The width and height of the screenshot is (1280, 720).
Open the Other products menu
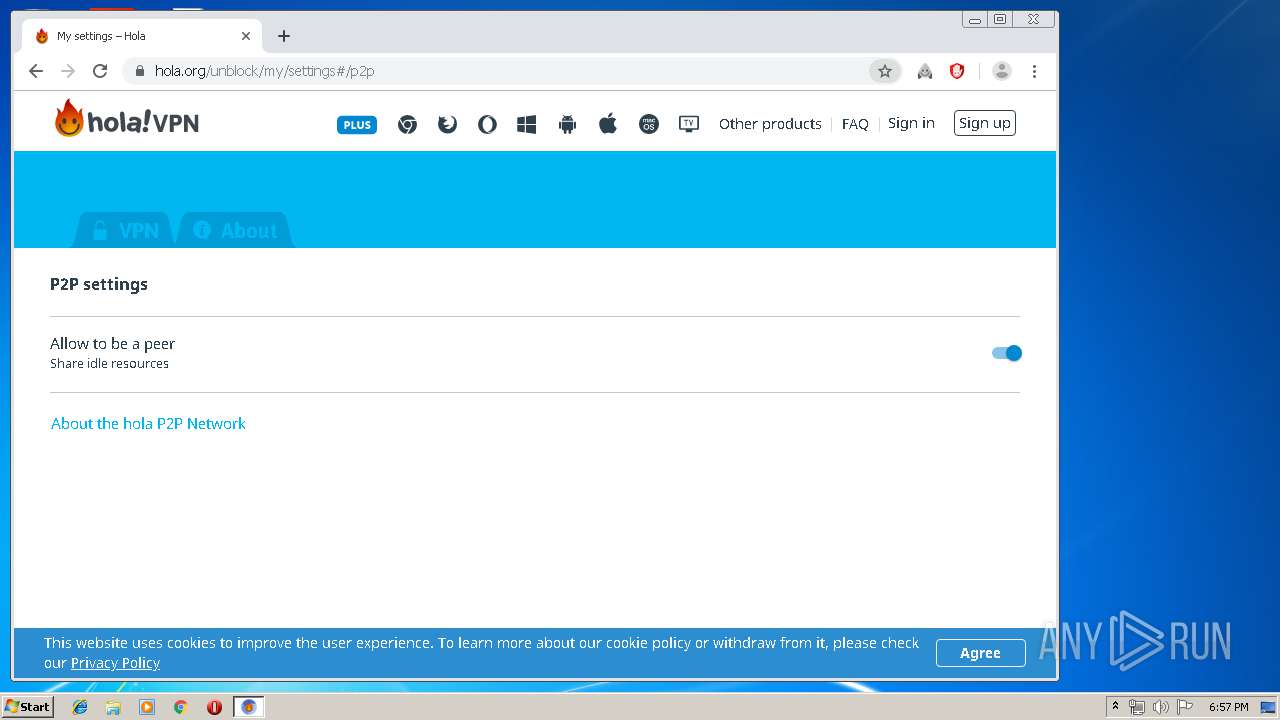coord(770,124)
